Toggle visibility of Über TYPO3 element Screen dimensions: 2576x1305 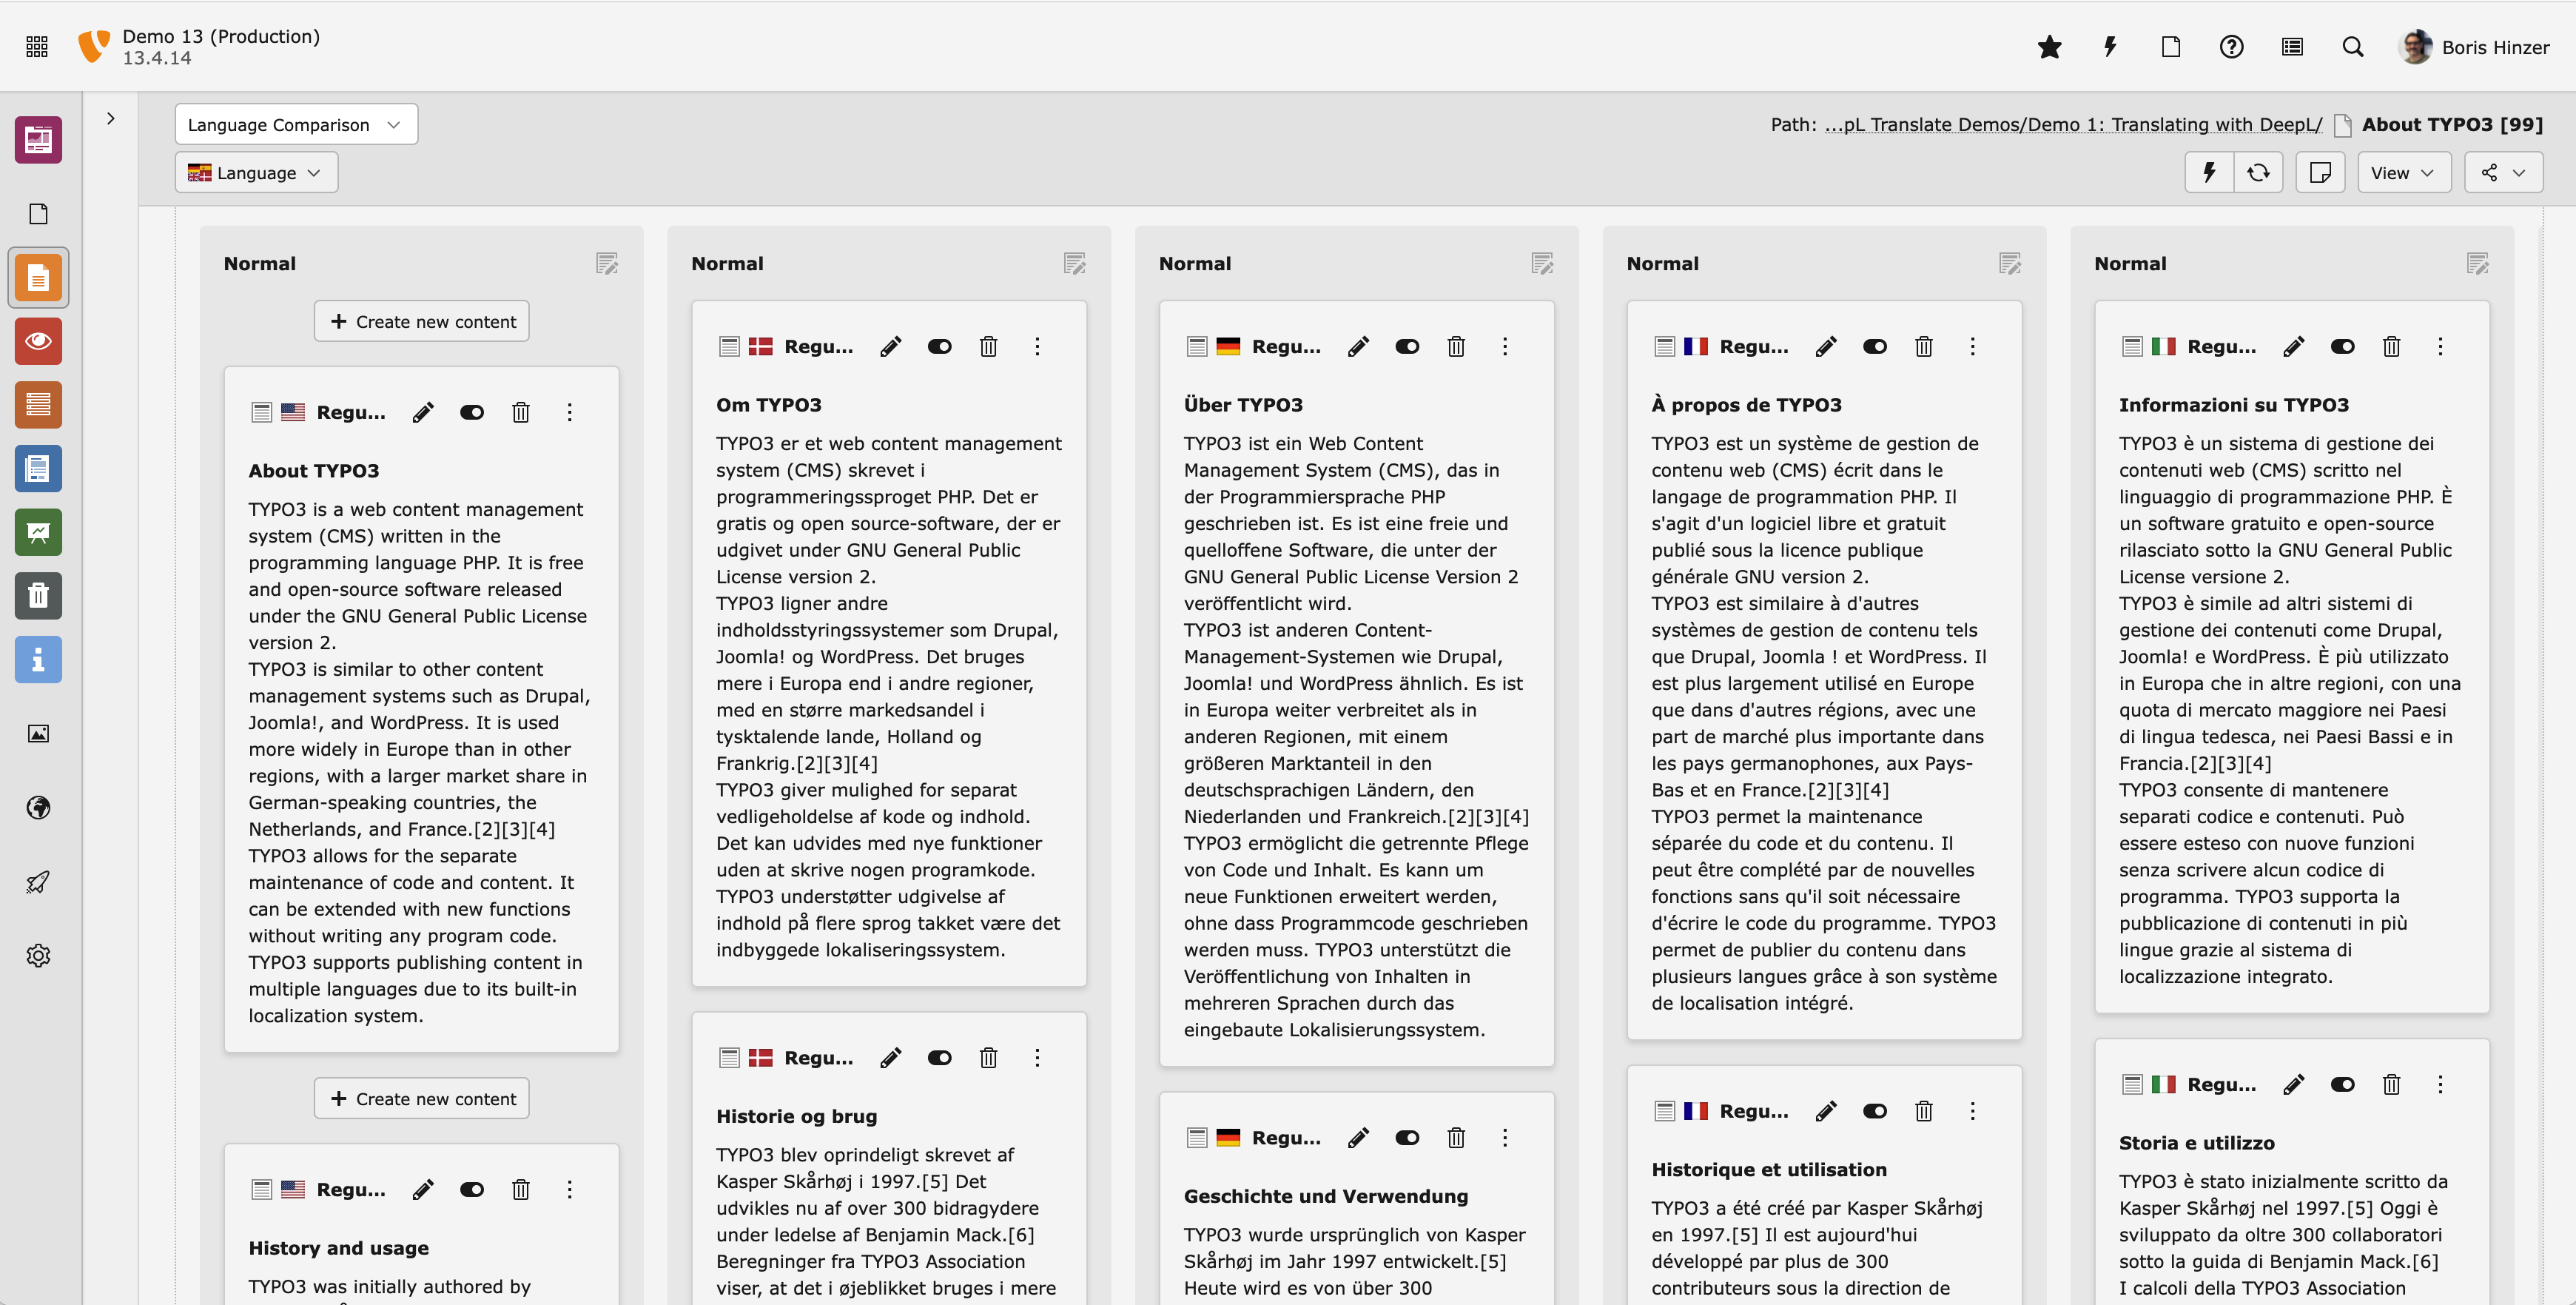[1408, 346]
